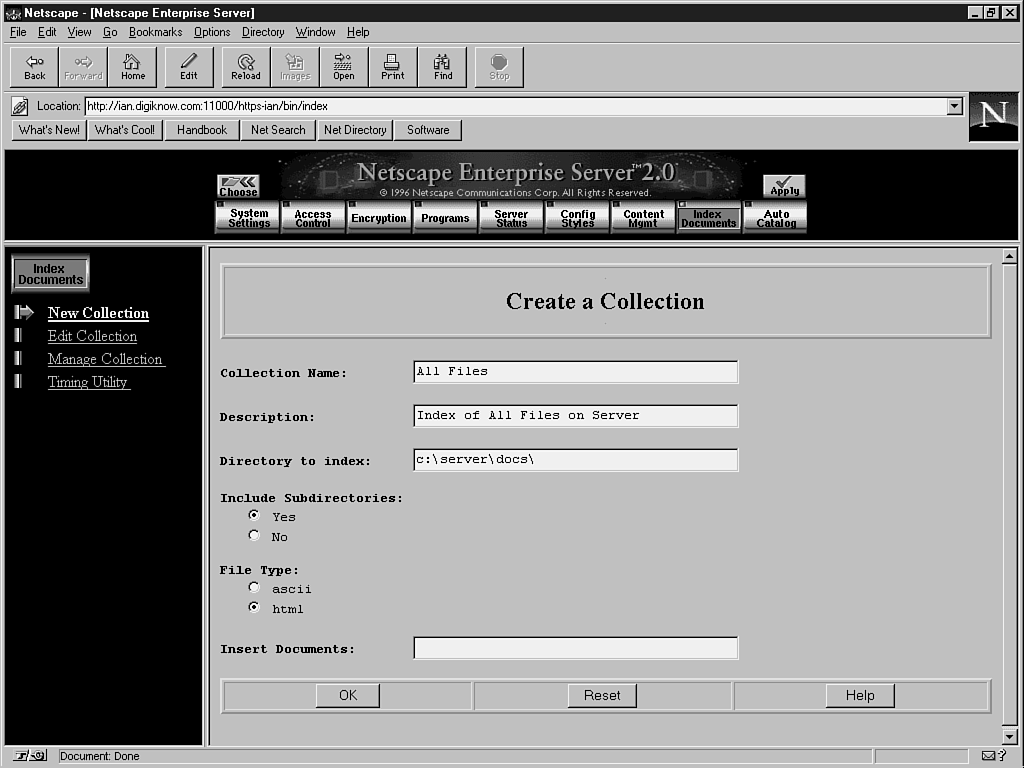Open the Window menu
This screenshot has height=768, width=1024.
pos(315,32)
